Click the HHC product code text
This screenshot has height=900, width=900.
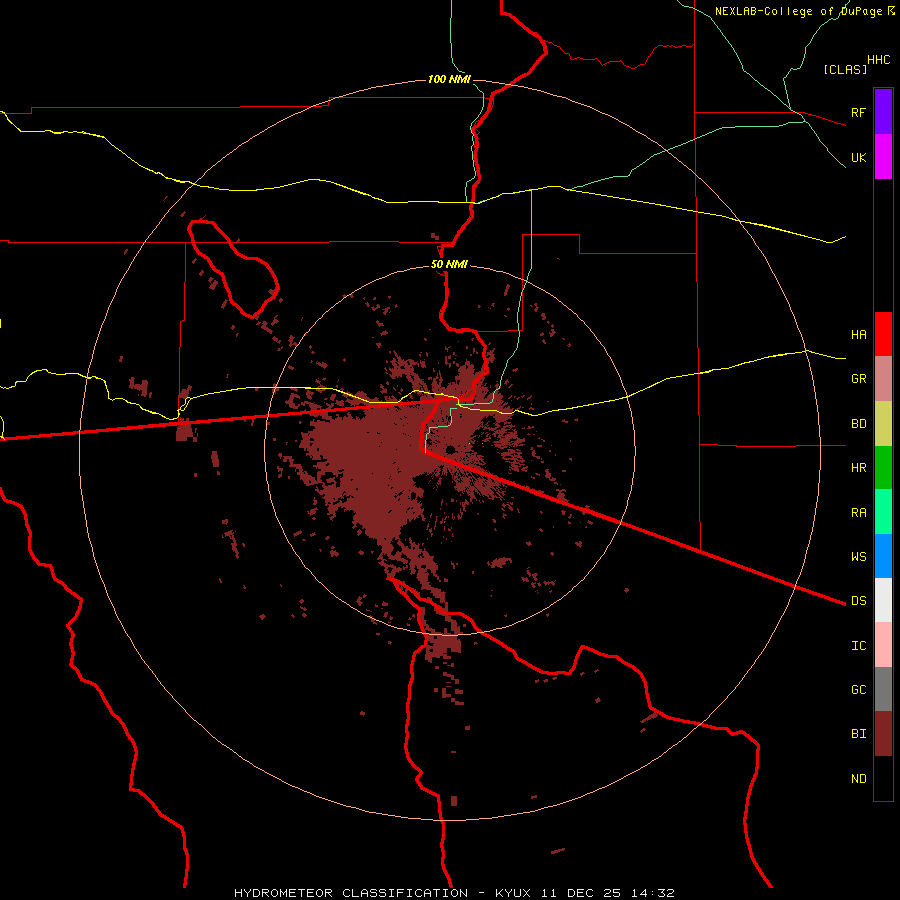pos(879,60)
